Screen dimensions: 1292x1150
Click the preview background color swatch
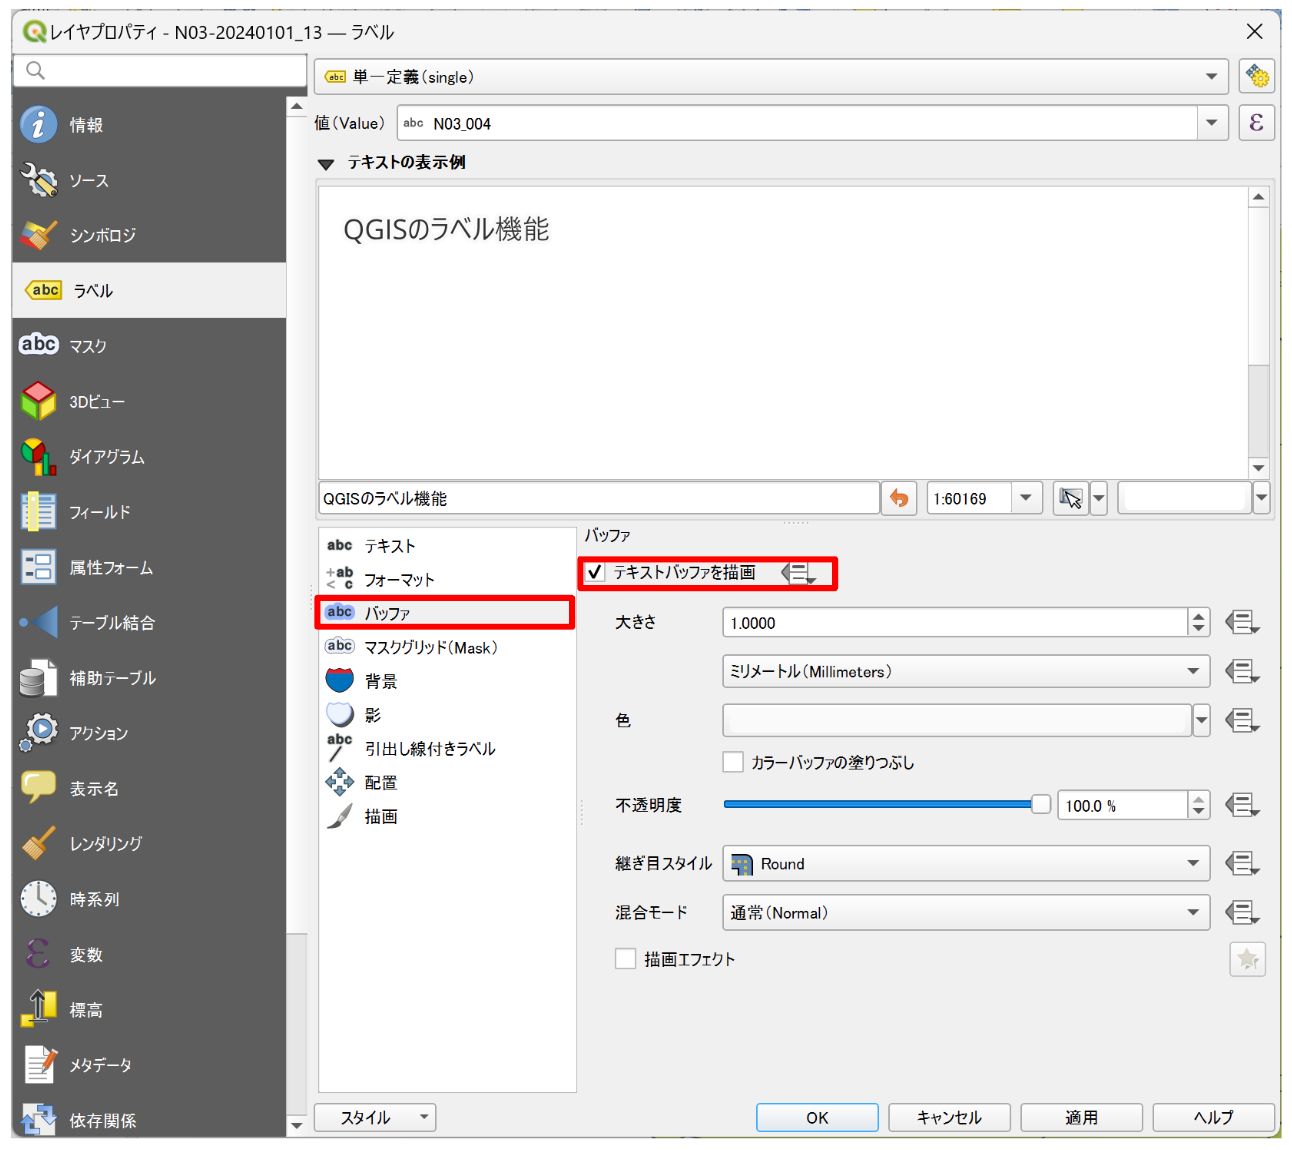pos(1185,498)
